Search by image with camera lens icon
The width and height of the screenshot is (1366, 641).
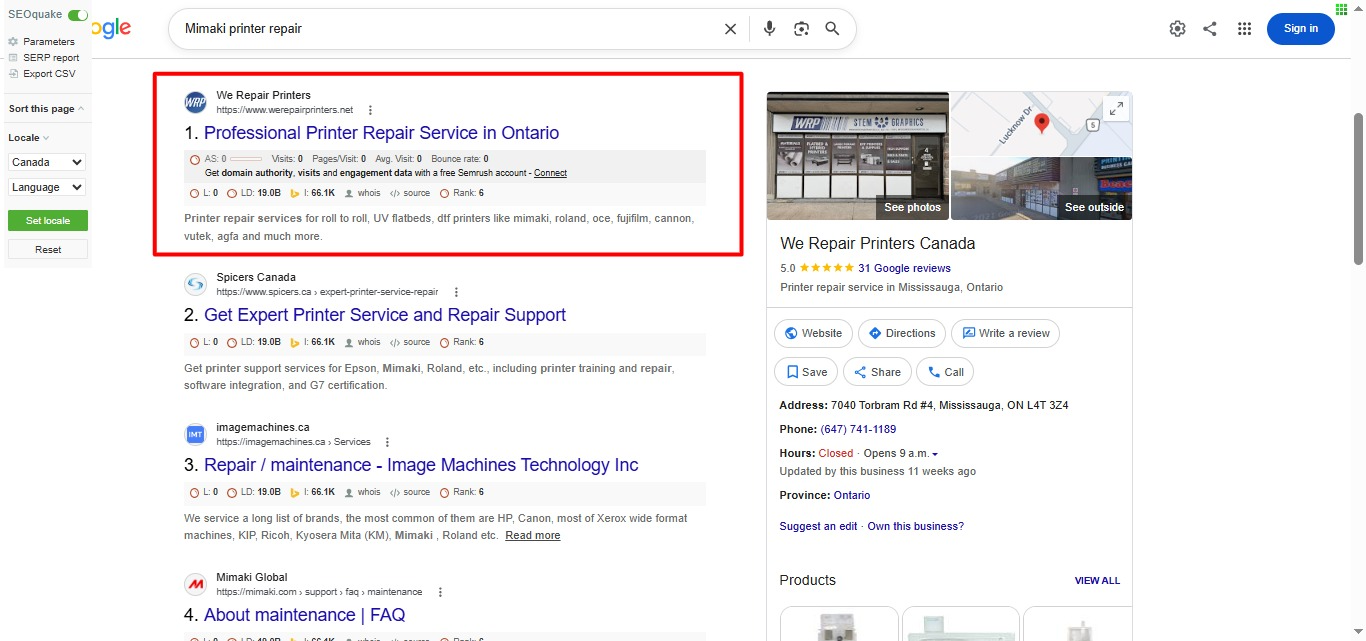(801, 29)
